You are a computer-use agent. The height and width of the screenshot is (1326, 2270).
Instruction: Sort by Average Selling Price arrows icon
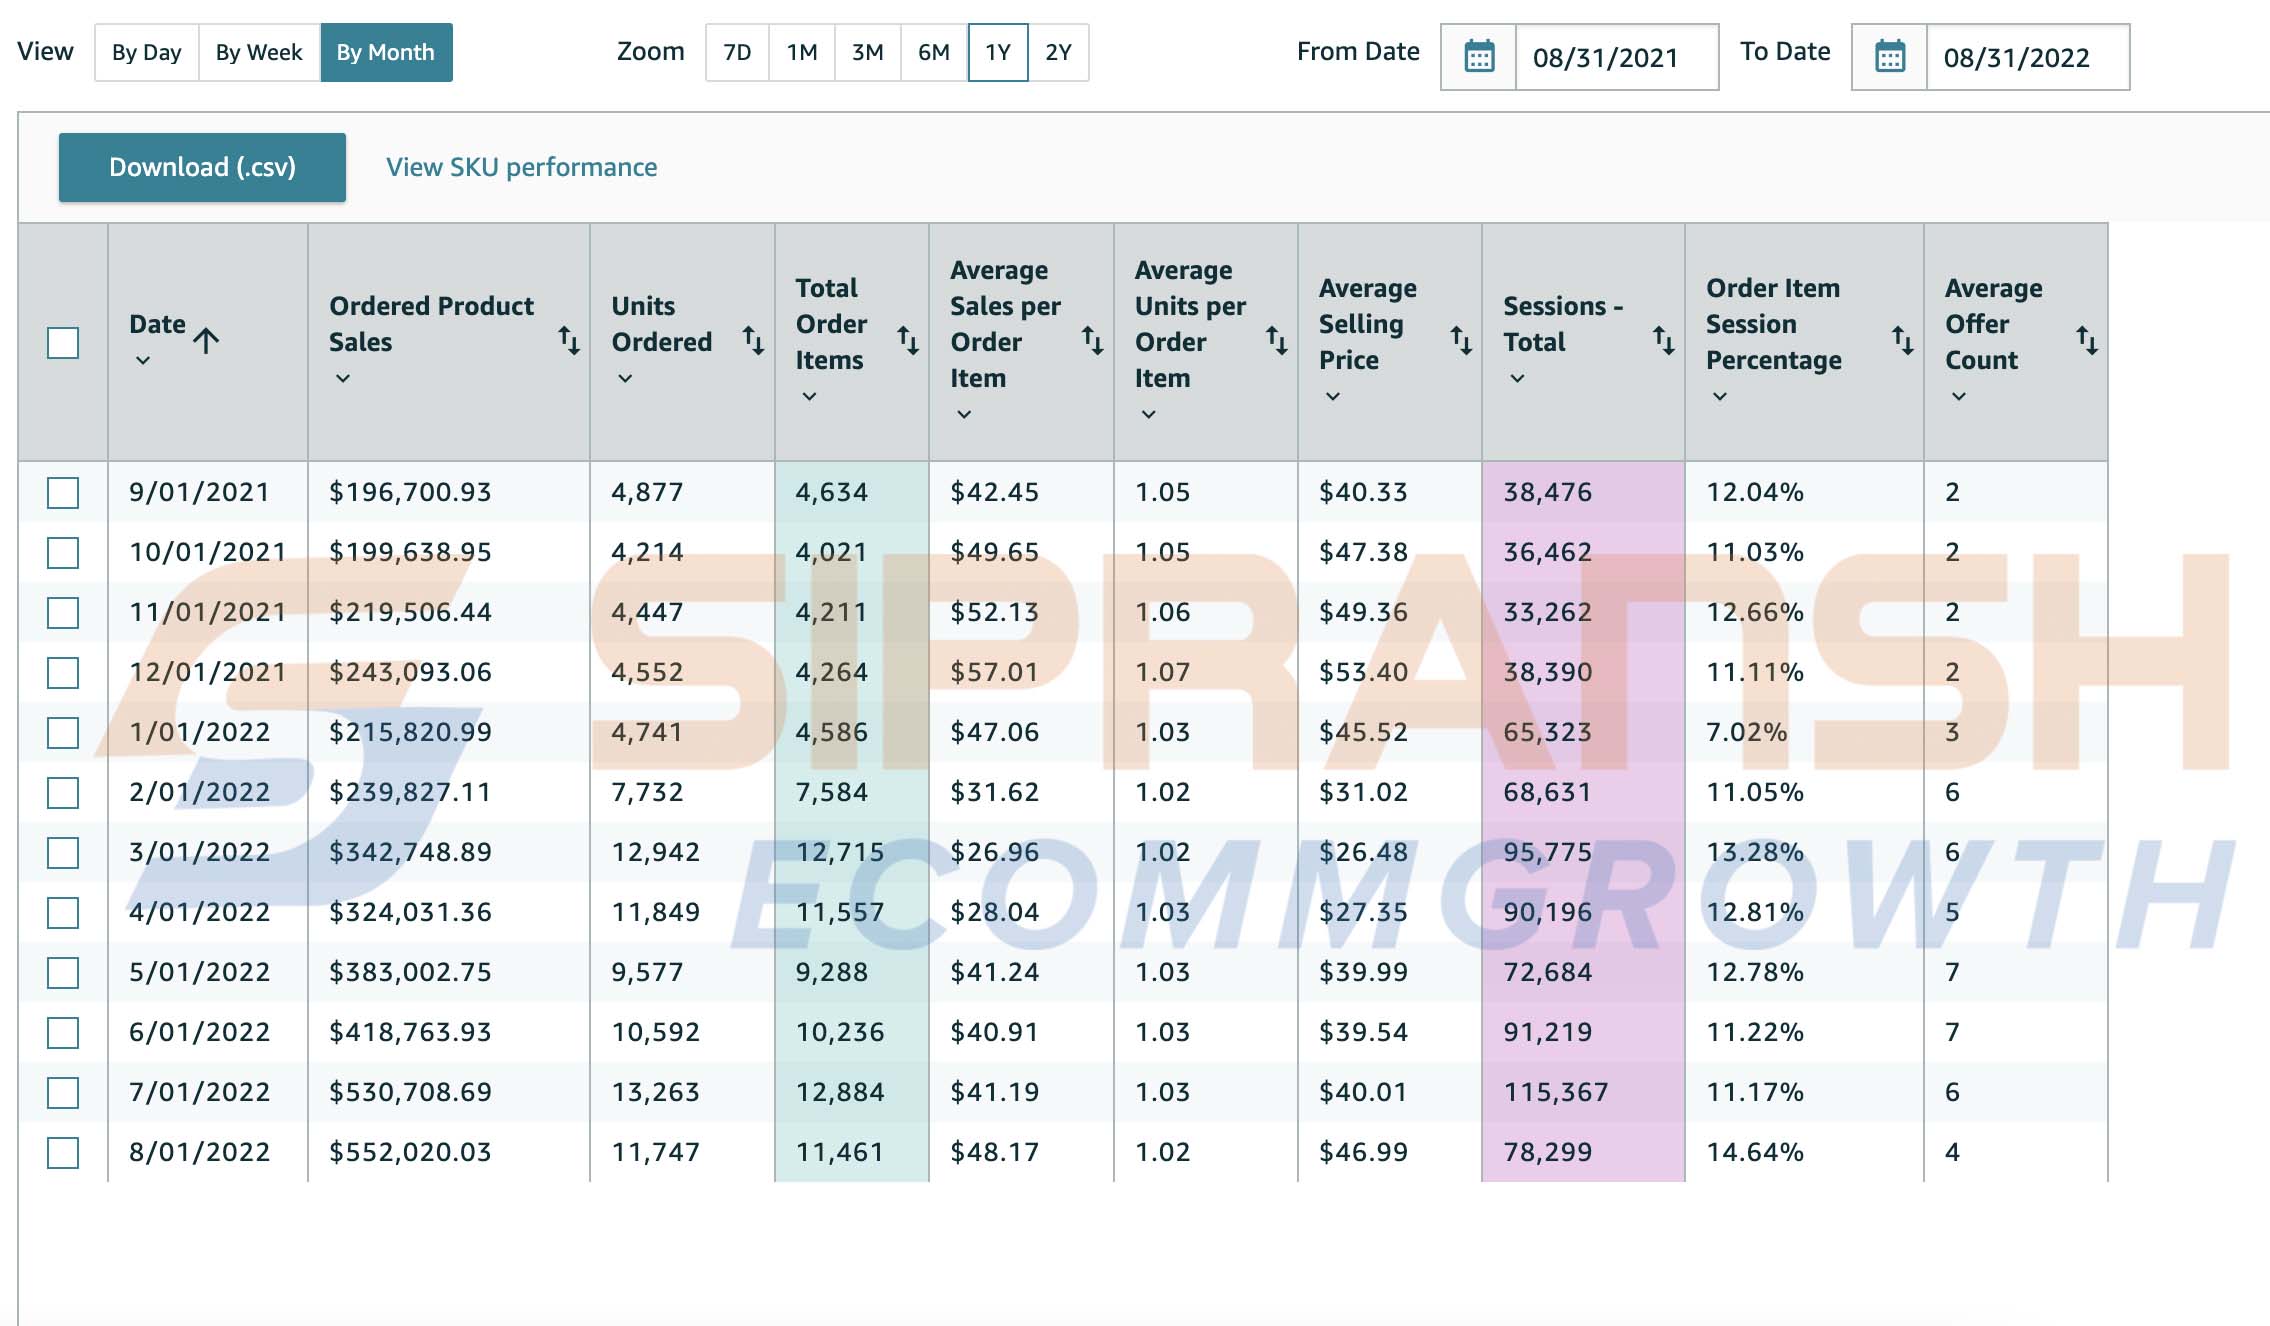tap(1461, 341)
